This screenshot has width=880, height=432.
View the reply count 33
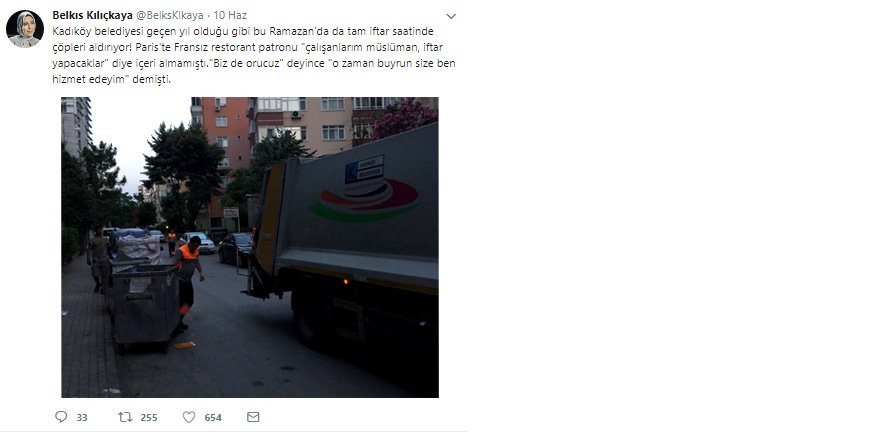click(82, 417)
